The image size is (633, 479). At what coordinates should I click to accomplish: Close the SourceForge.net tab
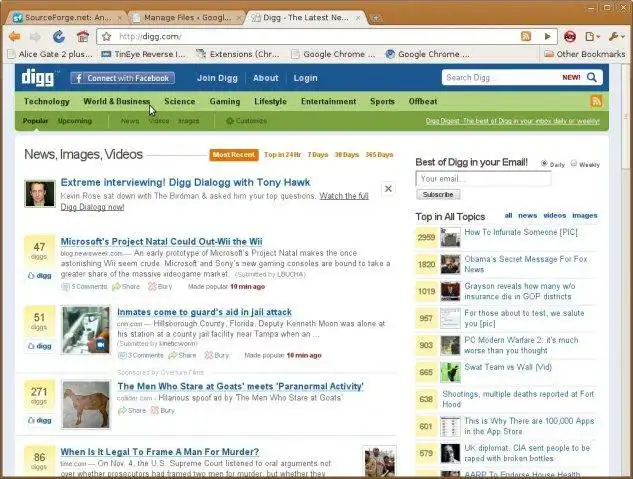point(119,18)
